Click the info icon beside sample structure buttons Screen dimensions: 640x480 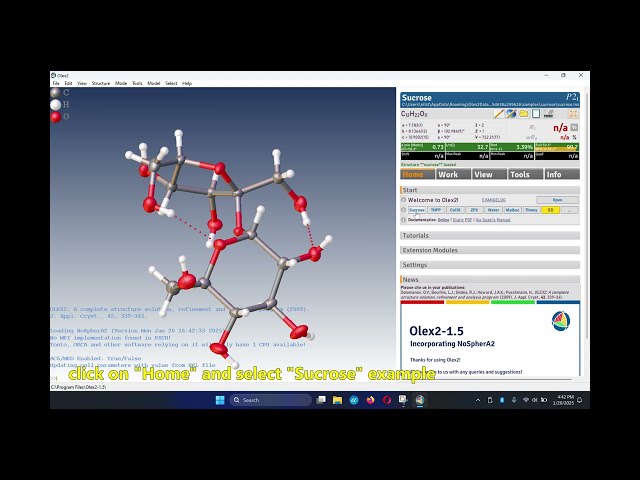point(404,210)
